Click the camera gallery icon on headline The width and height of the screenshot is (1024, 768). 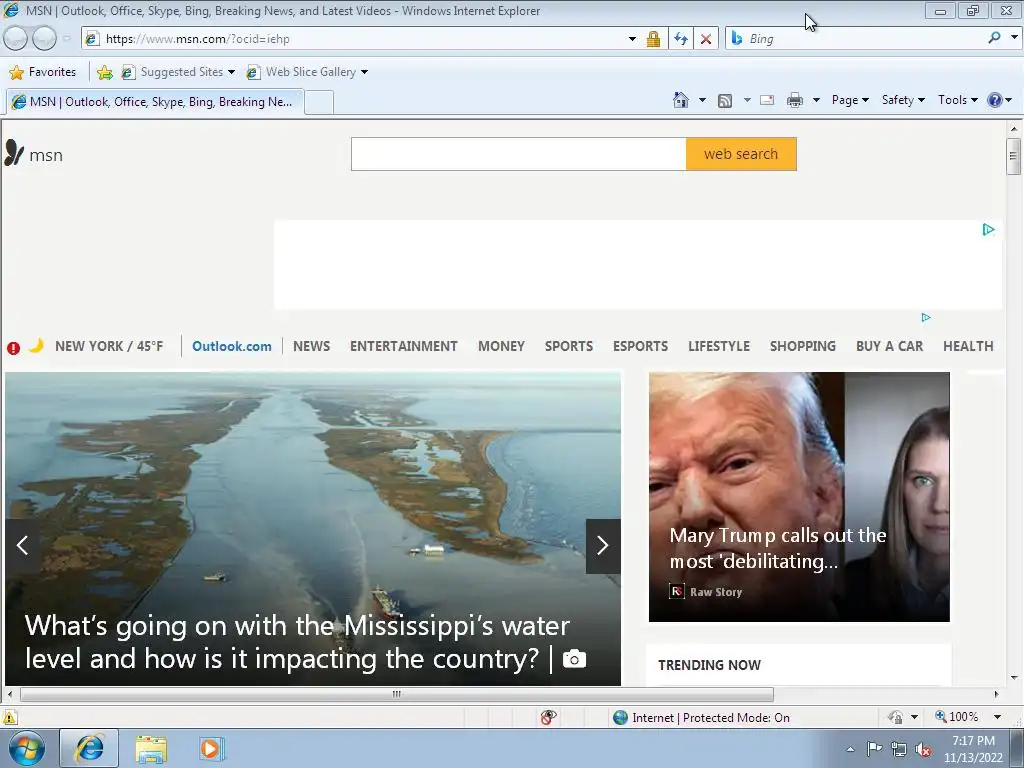[x=574, y=658]
